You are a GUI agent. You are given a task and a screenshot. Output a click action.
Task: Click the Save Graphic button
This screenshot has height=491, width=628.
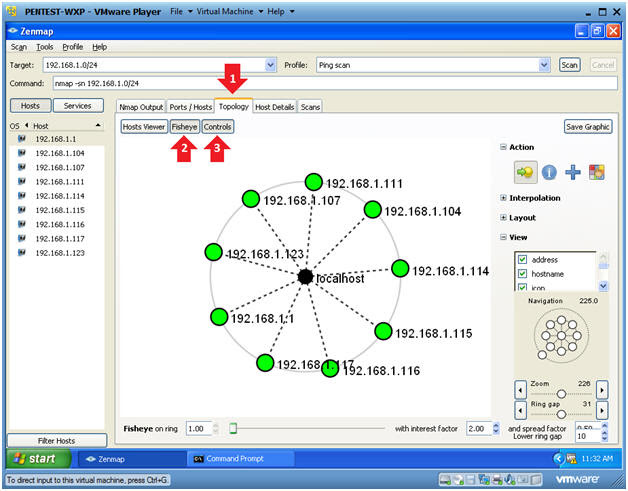click(588, 127)
